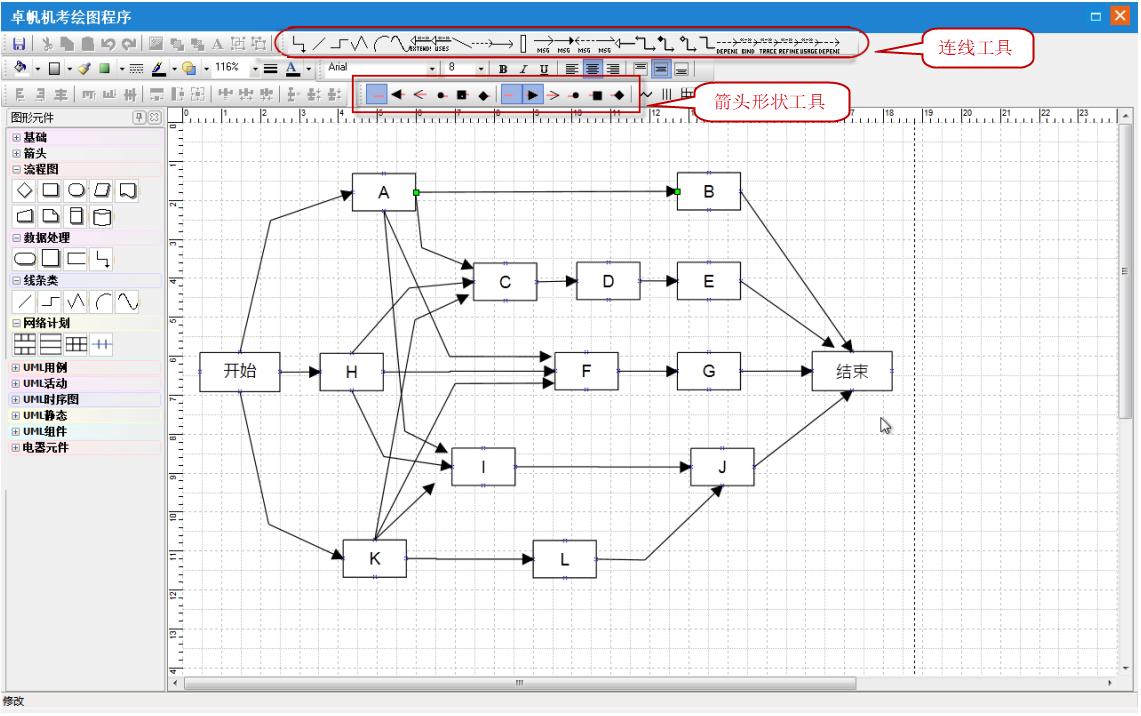This screenshot has height=716, width=1141.
Task: Pick the open red start arrowhead
Action: point(419,95)
